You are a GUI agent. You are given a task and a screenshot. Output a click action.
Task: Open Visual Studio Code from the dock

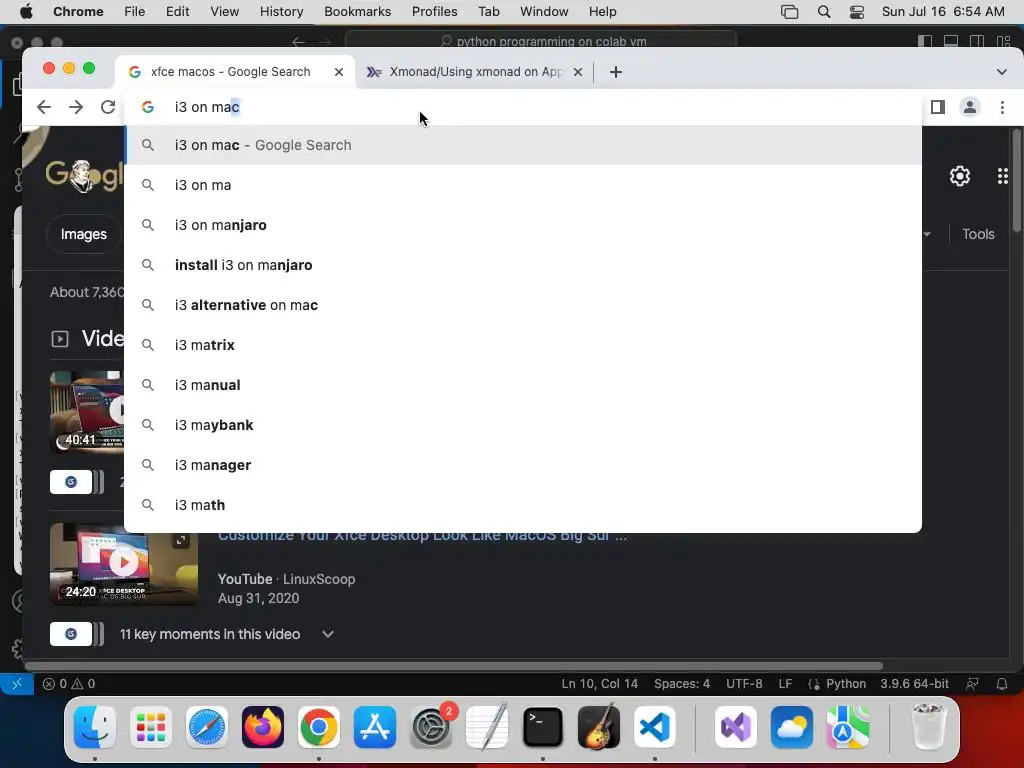pyautogui.click(x=655, y=727)
